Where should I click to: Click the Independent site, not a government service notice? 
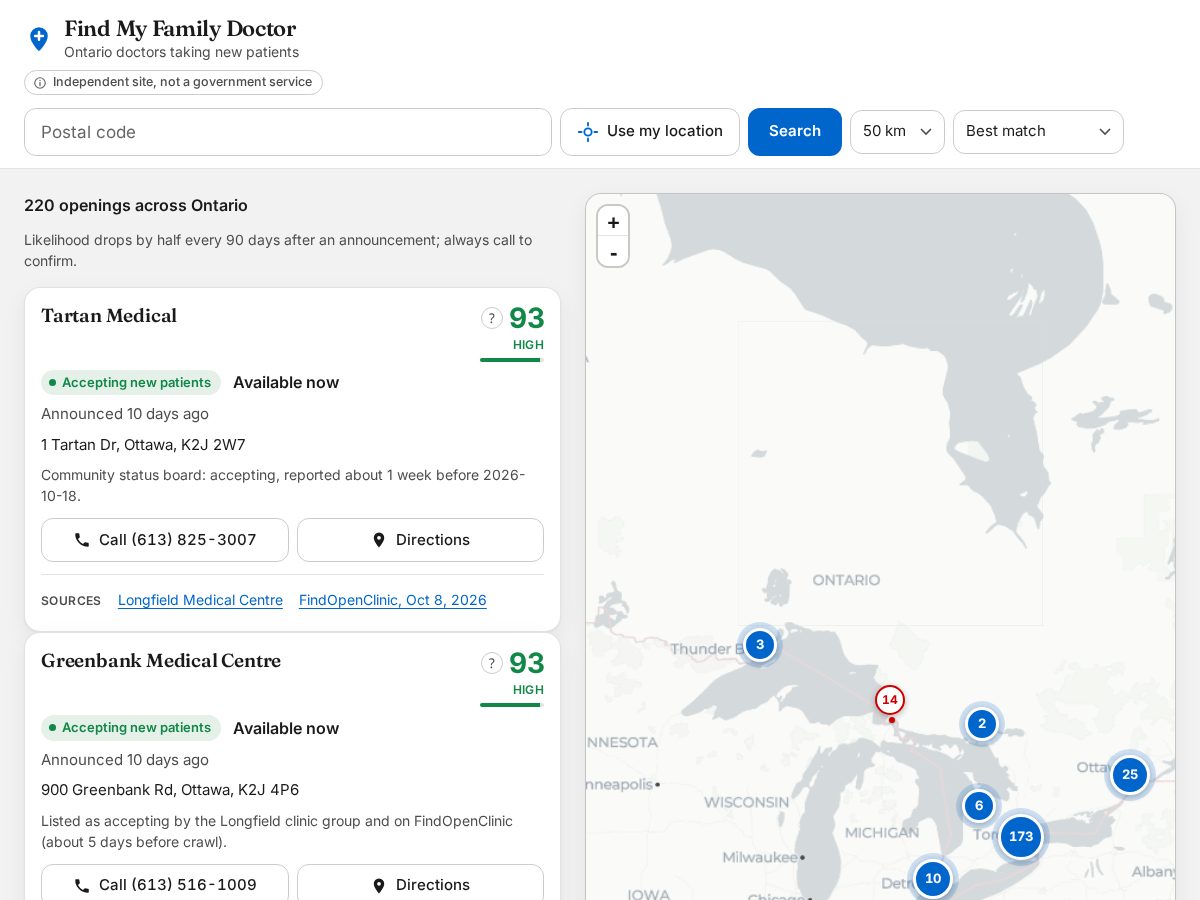tap(173, 83)
